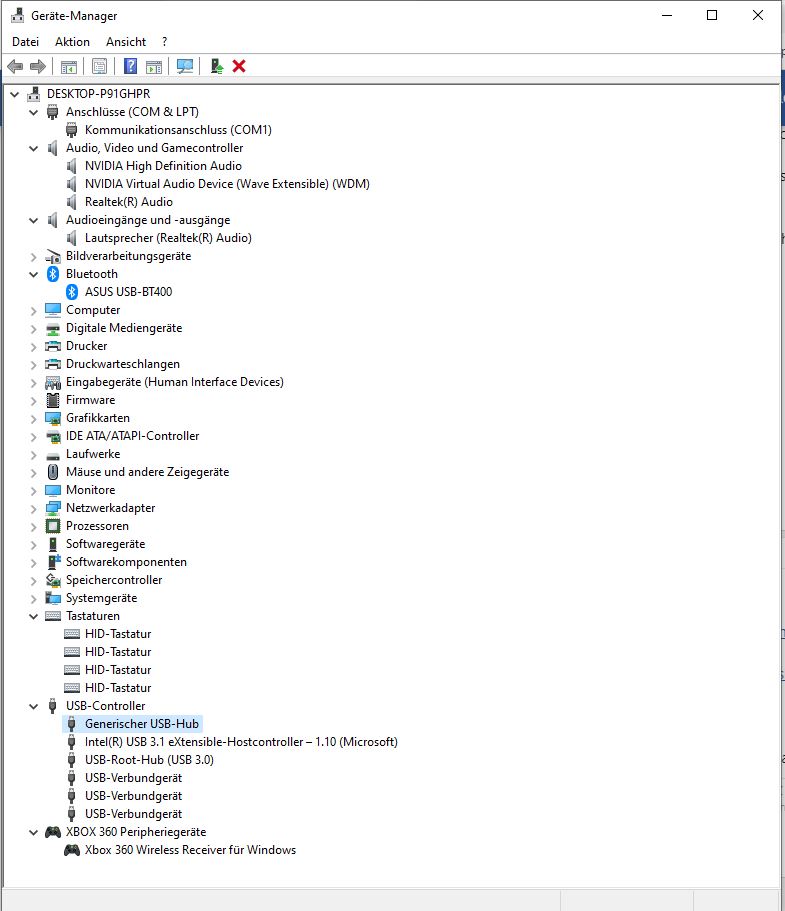The width and height of the screenshot is (785, 911).
Task: Expand IDE ATA/ATAPI-Controller chevron
Action: [34, 436]
